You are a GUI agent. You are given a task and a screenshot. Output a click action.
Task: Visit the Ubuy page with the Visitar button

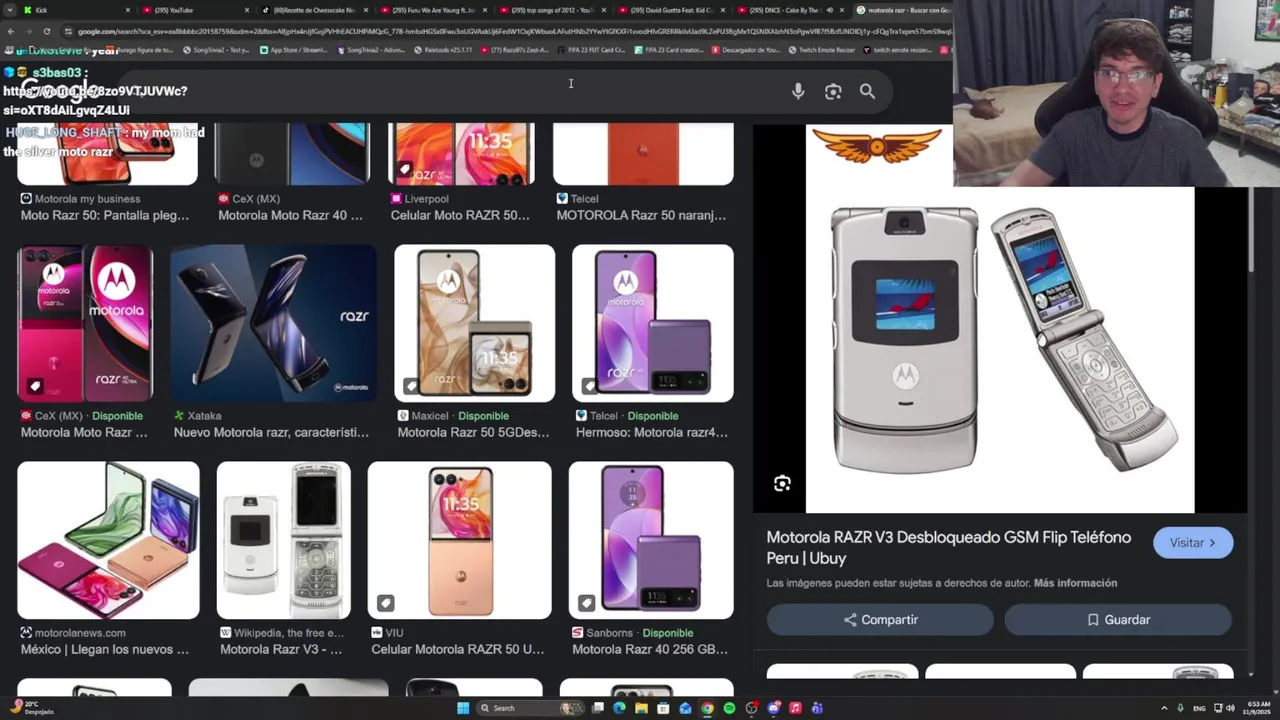tap(1193, 543)
